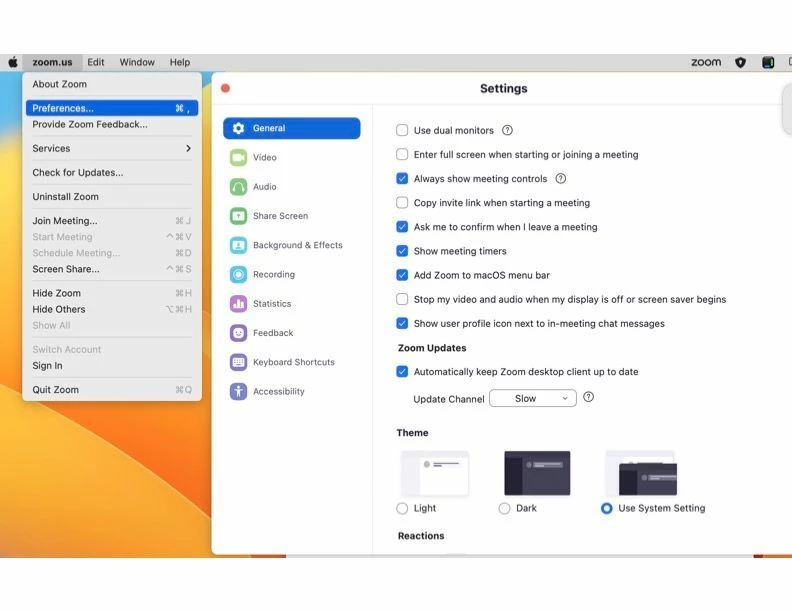The width and height of the screenshot is (792, 612).
Task: Uncheck Show meeting timers
Action: click(402, 251)
